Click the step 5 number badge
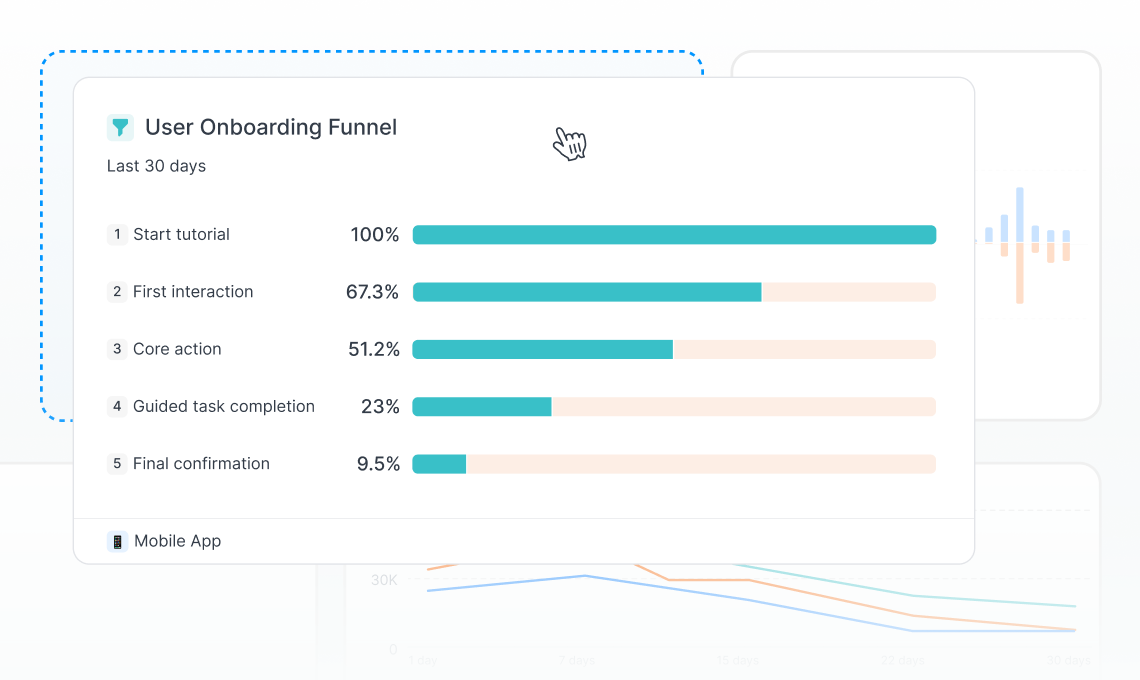The height and width of the screenshot is (680, 1140). [116, 463]
